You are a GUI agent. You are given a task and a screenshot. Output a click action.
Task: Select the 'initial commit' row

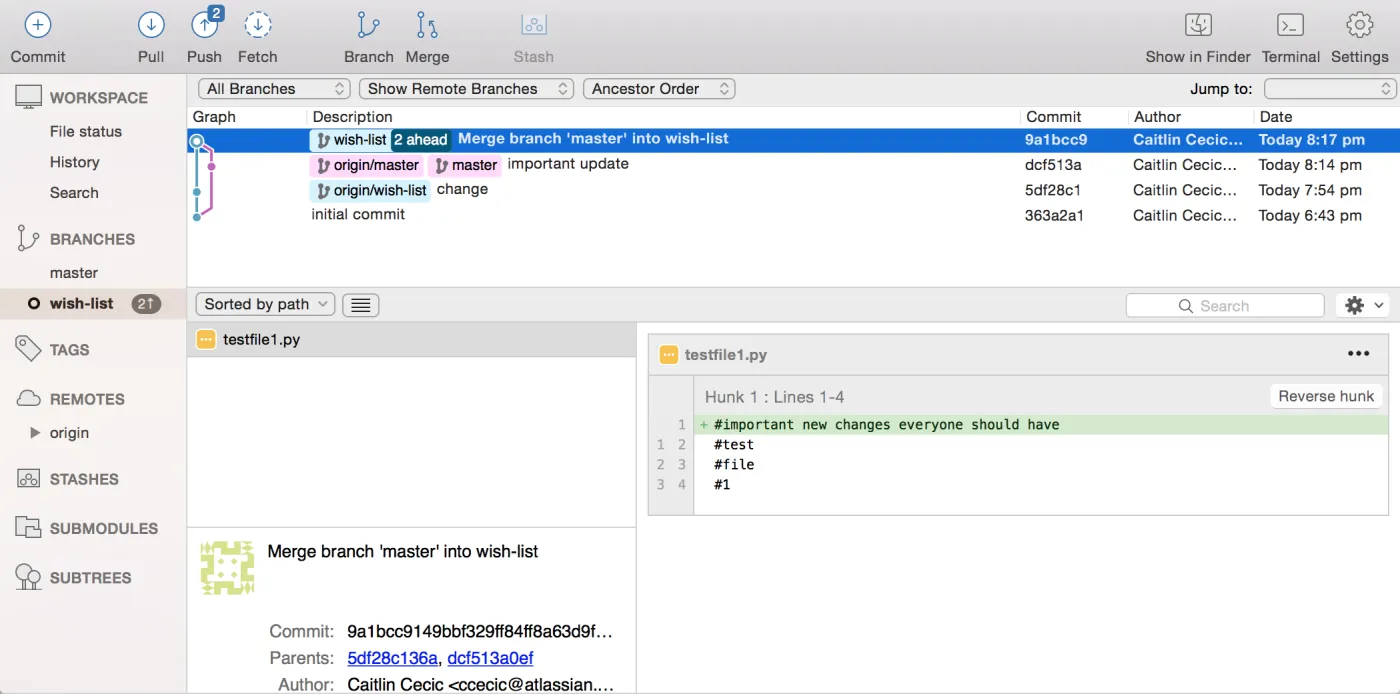point(793,215)
